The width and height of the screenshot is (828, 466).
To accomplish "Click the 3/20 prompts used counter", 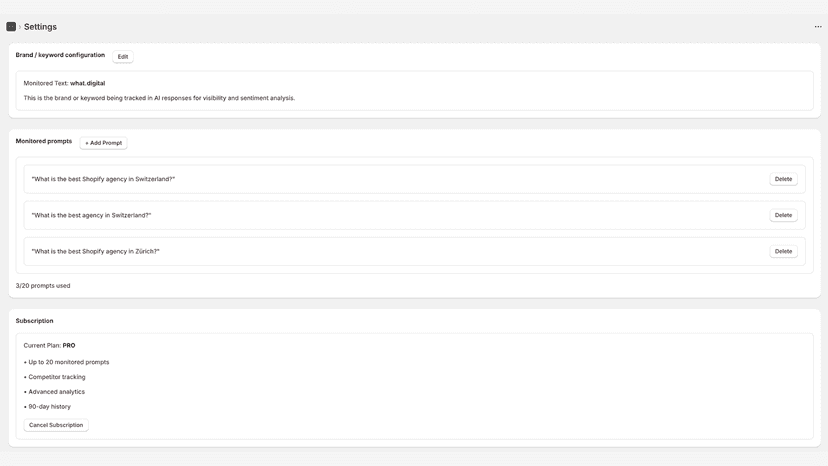I will click(x=43, y=285).
